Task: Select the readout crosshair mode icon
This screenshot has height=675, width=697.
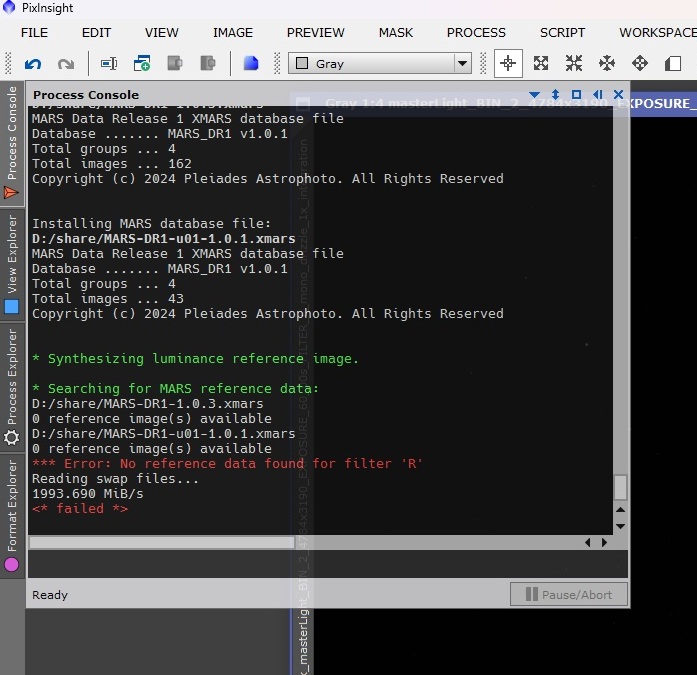Action: click(x=508, y=64)
